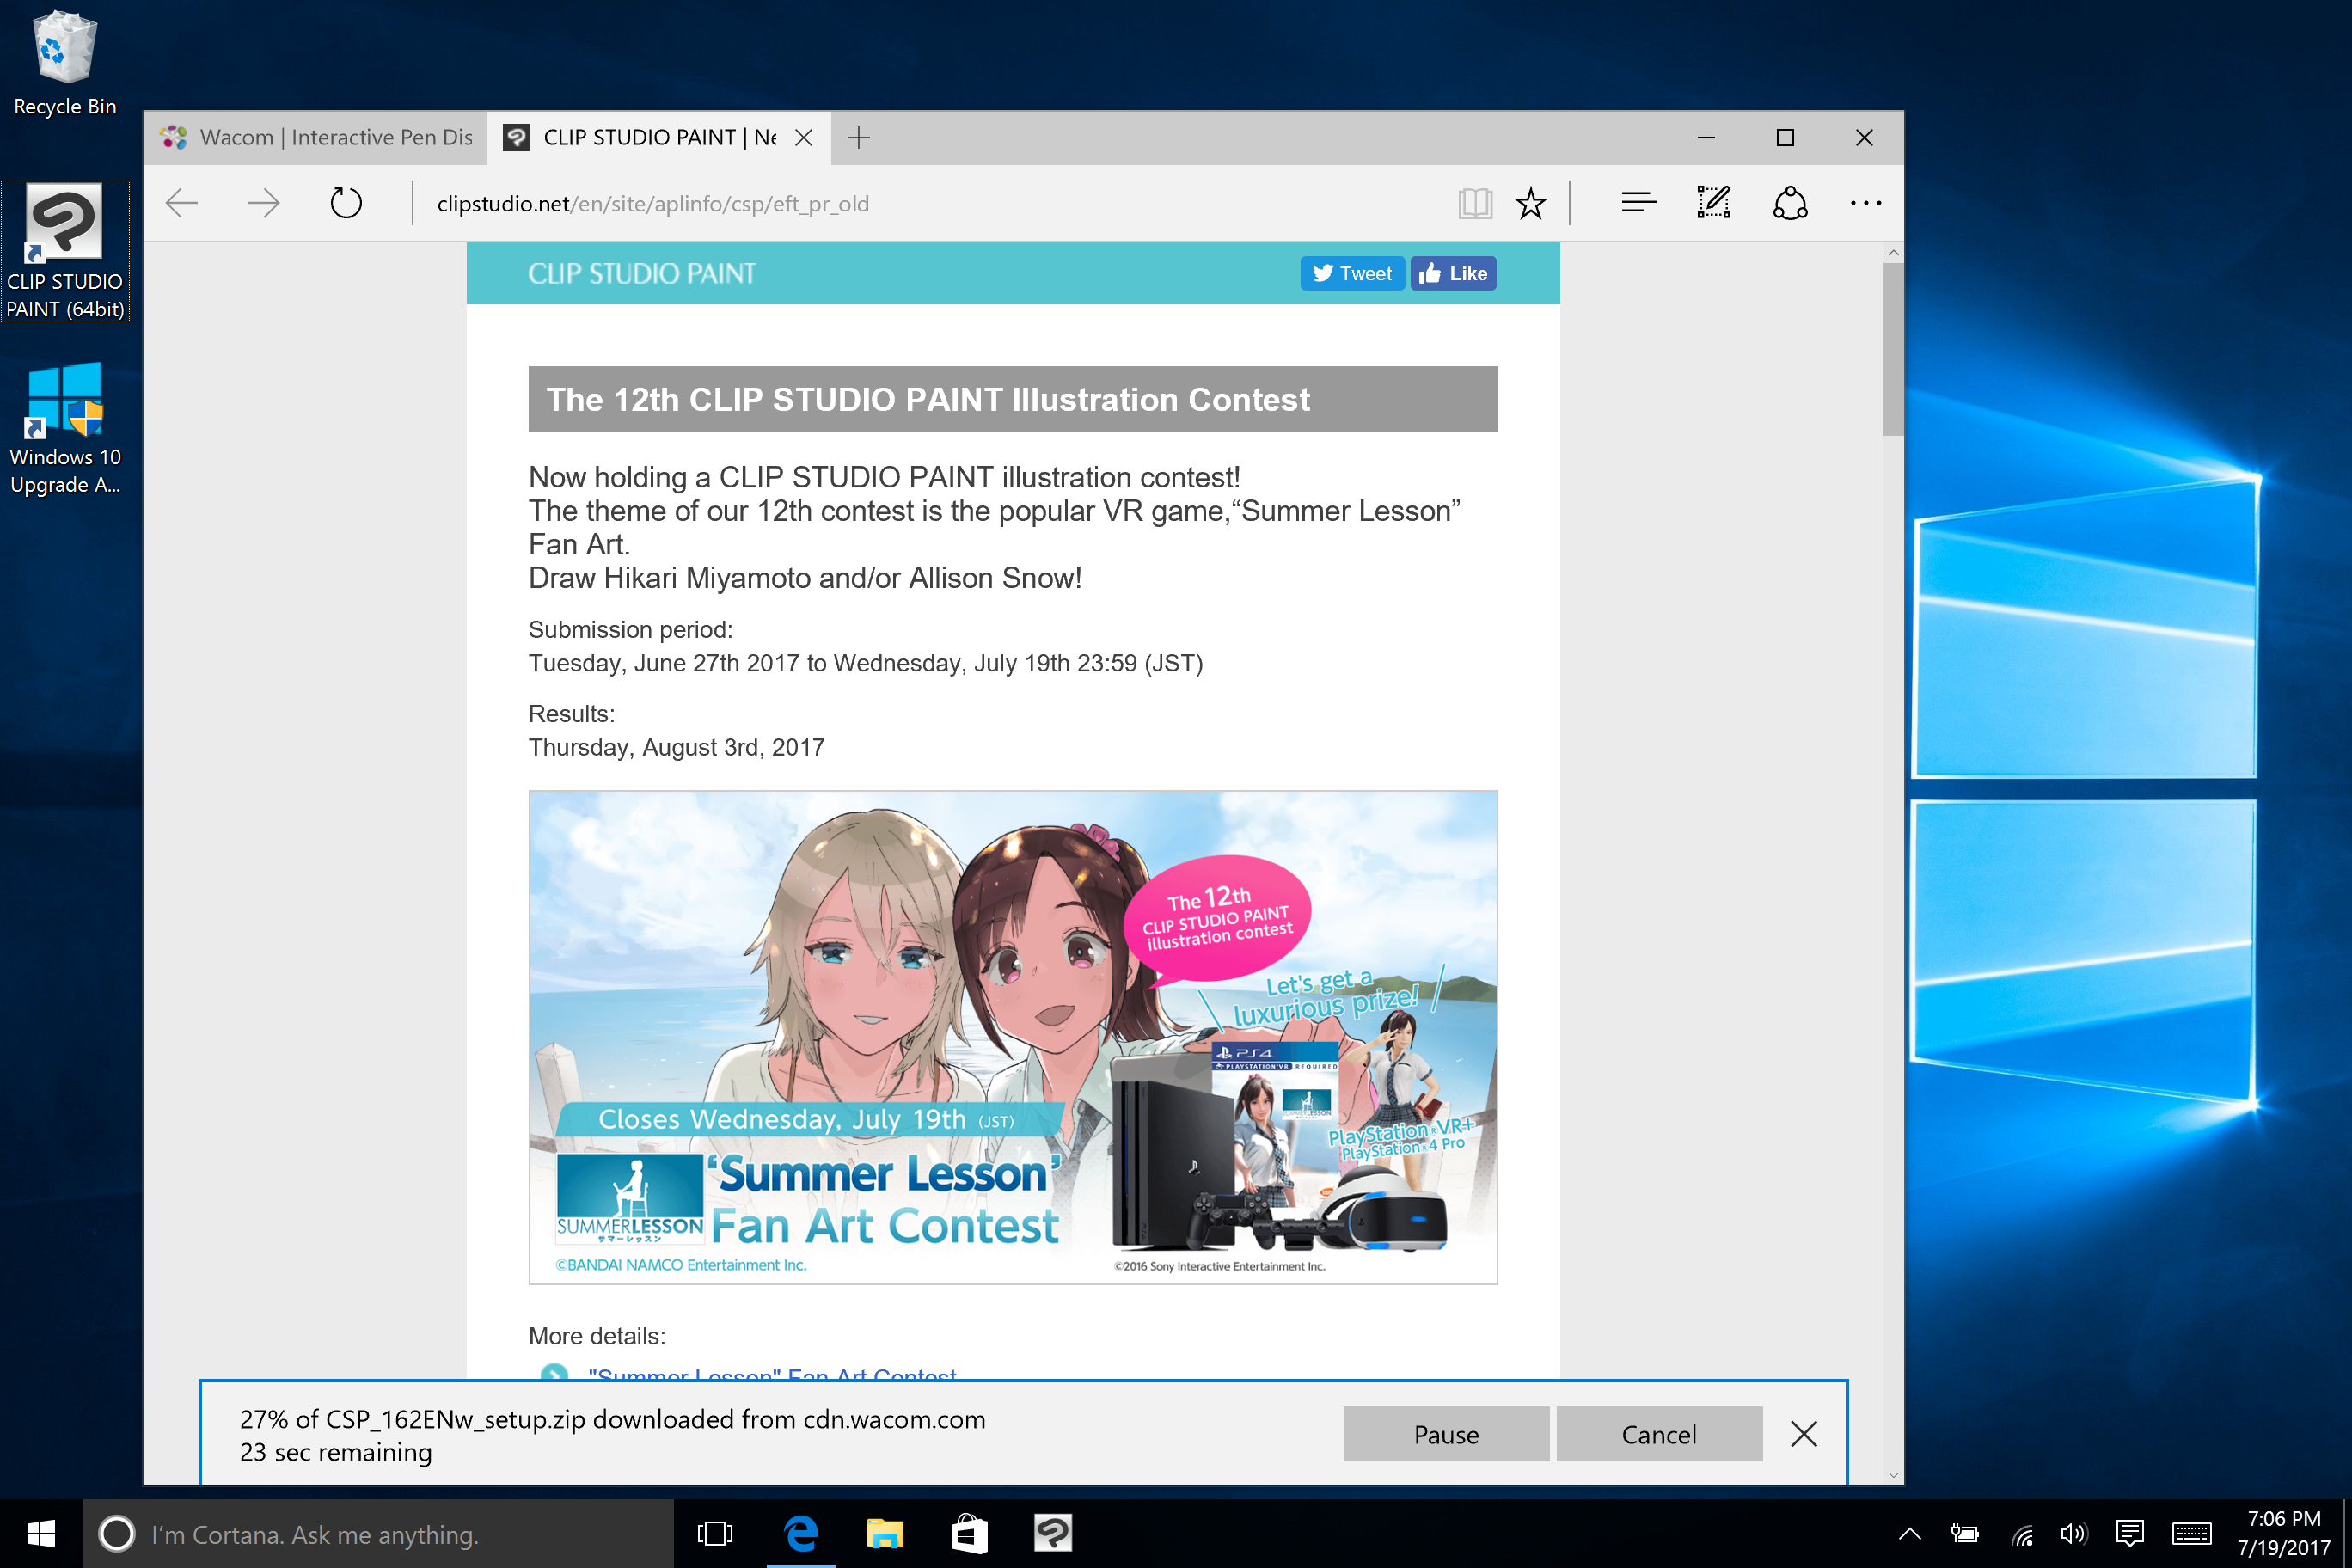Refresh the current page
This screenshot has height=1568, width=2352.
(346, 204)
